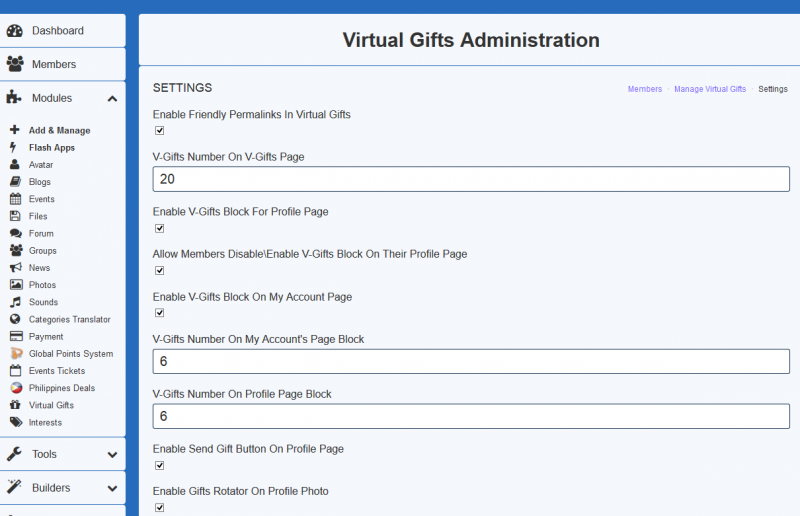
Task: Open the News megaphone icon
Action: click(x=16, y=267)
